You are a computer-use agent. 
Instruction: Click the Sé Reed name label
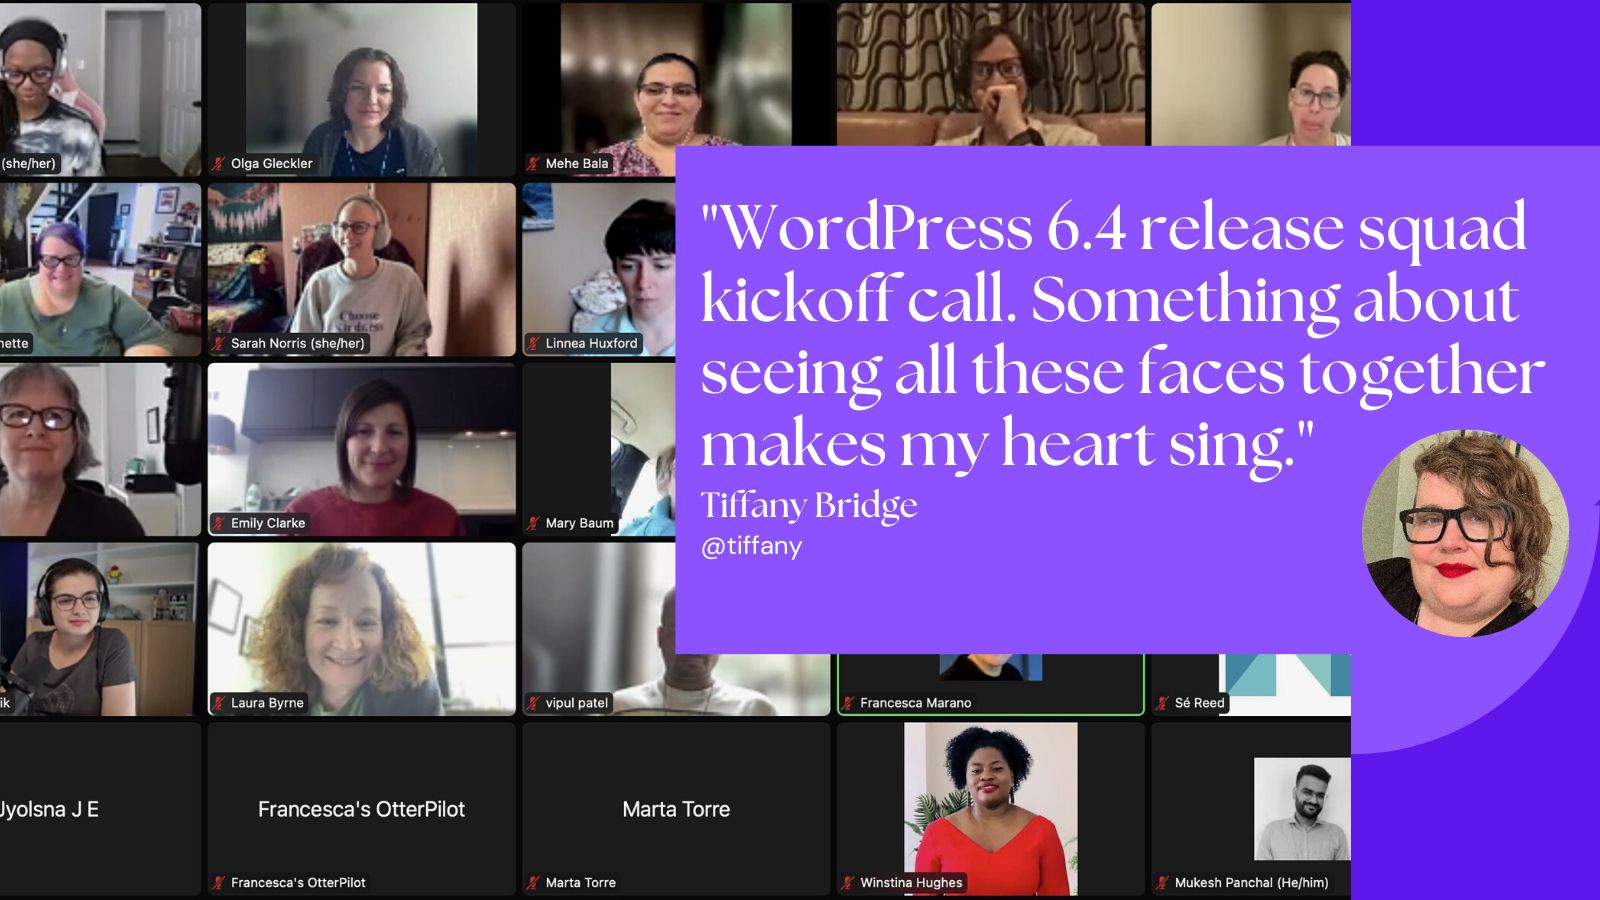pos(1199,704)
